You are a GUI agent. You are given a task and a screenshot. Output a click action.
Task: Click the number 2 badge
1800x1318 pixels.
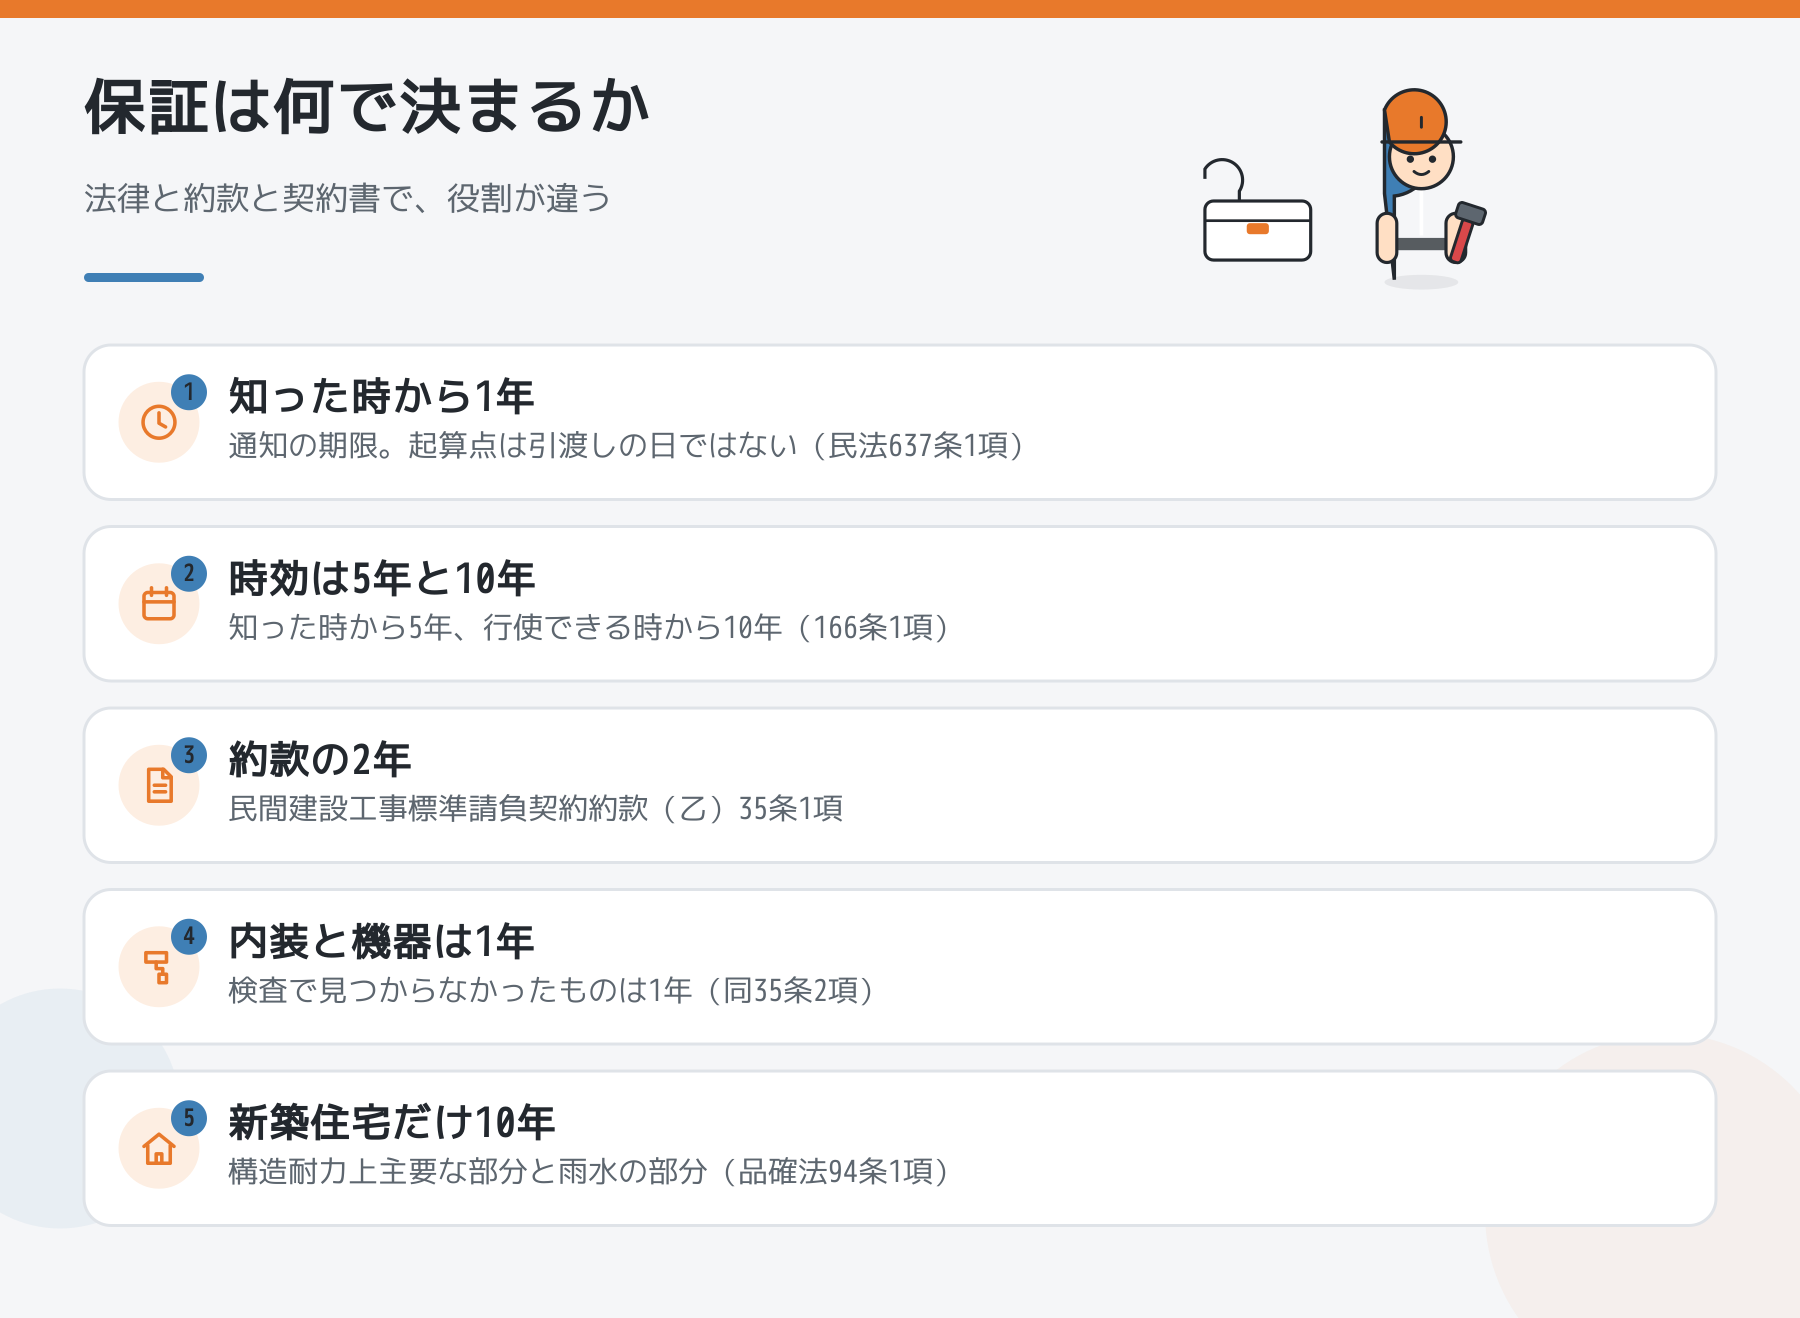pyautogui.click(x=189, y=574)
